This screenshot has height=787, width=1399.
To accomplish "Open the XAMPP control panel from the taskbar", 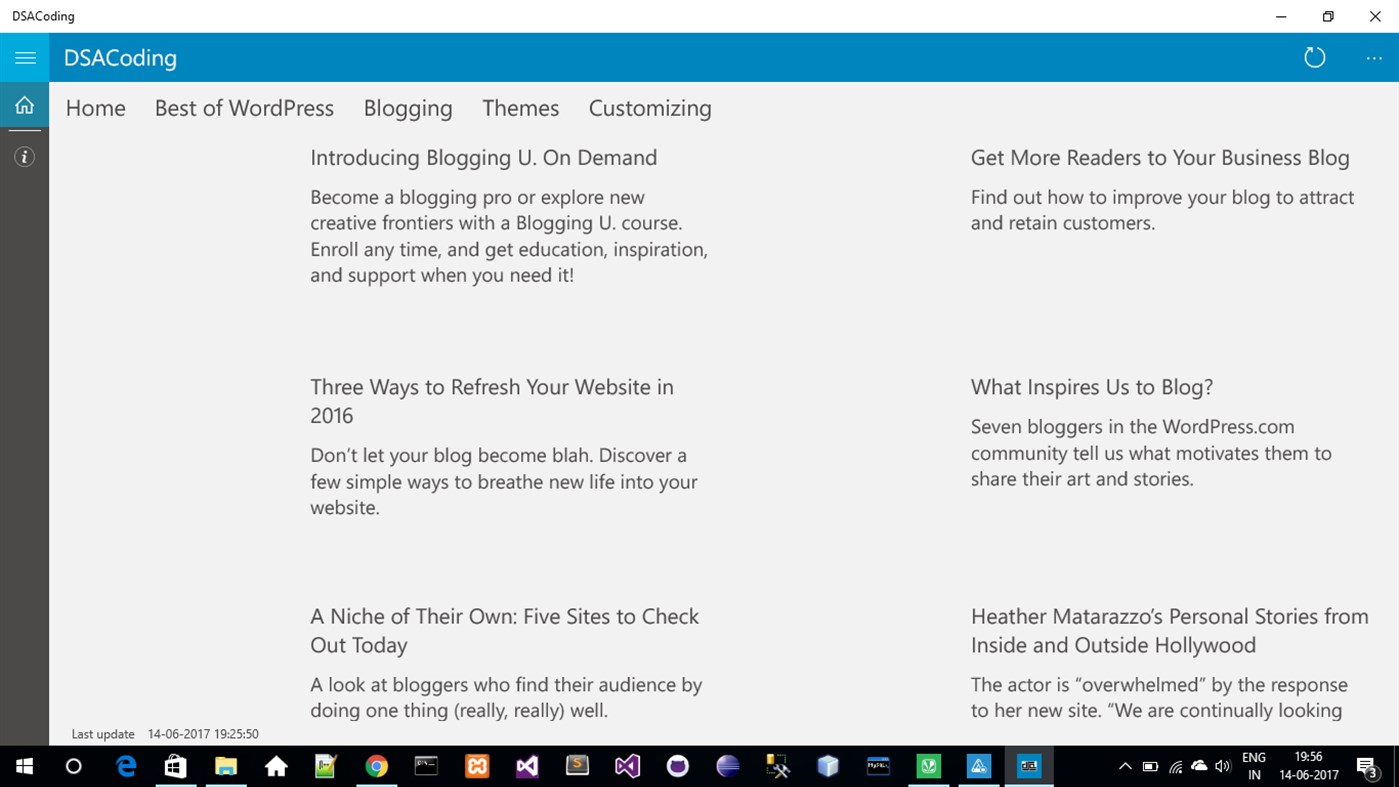I will (477, 767).
